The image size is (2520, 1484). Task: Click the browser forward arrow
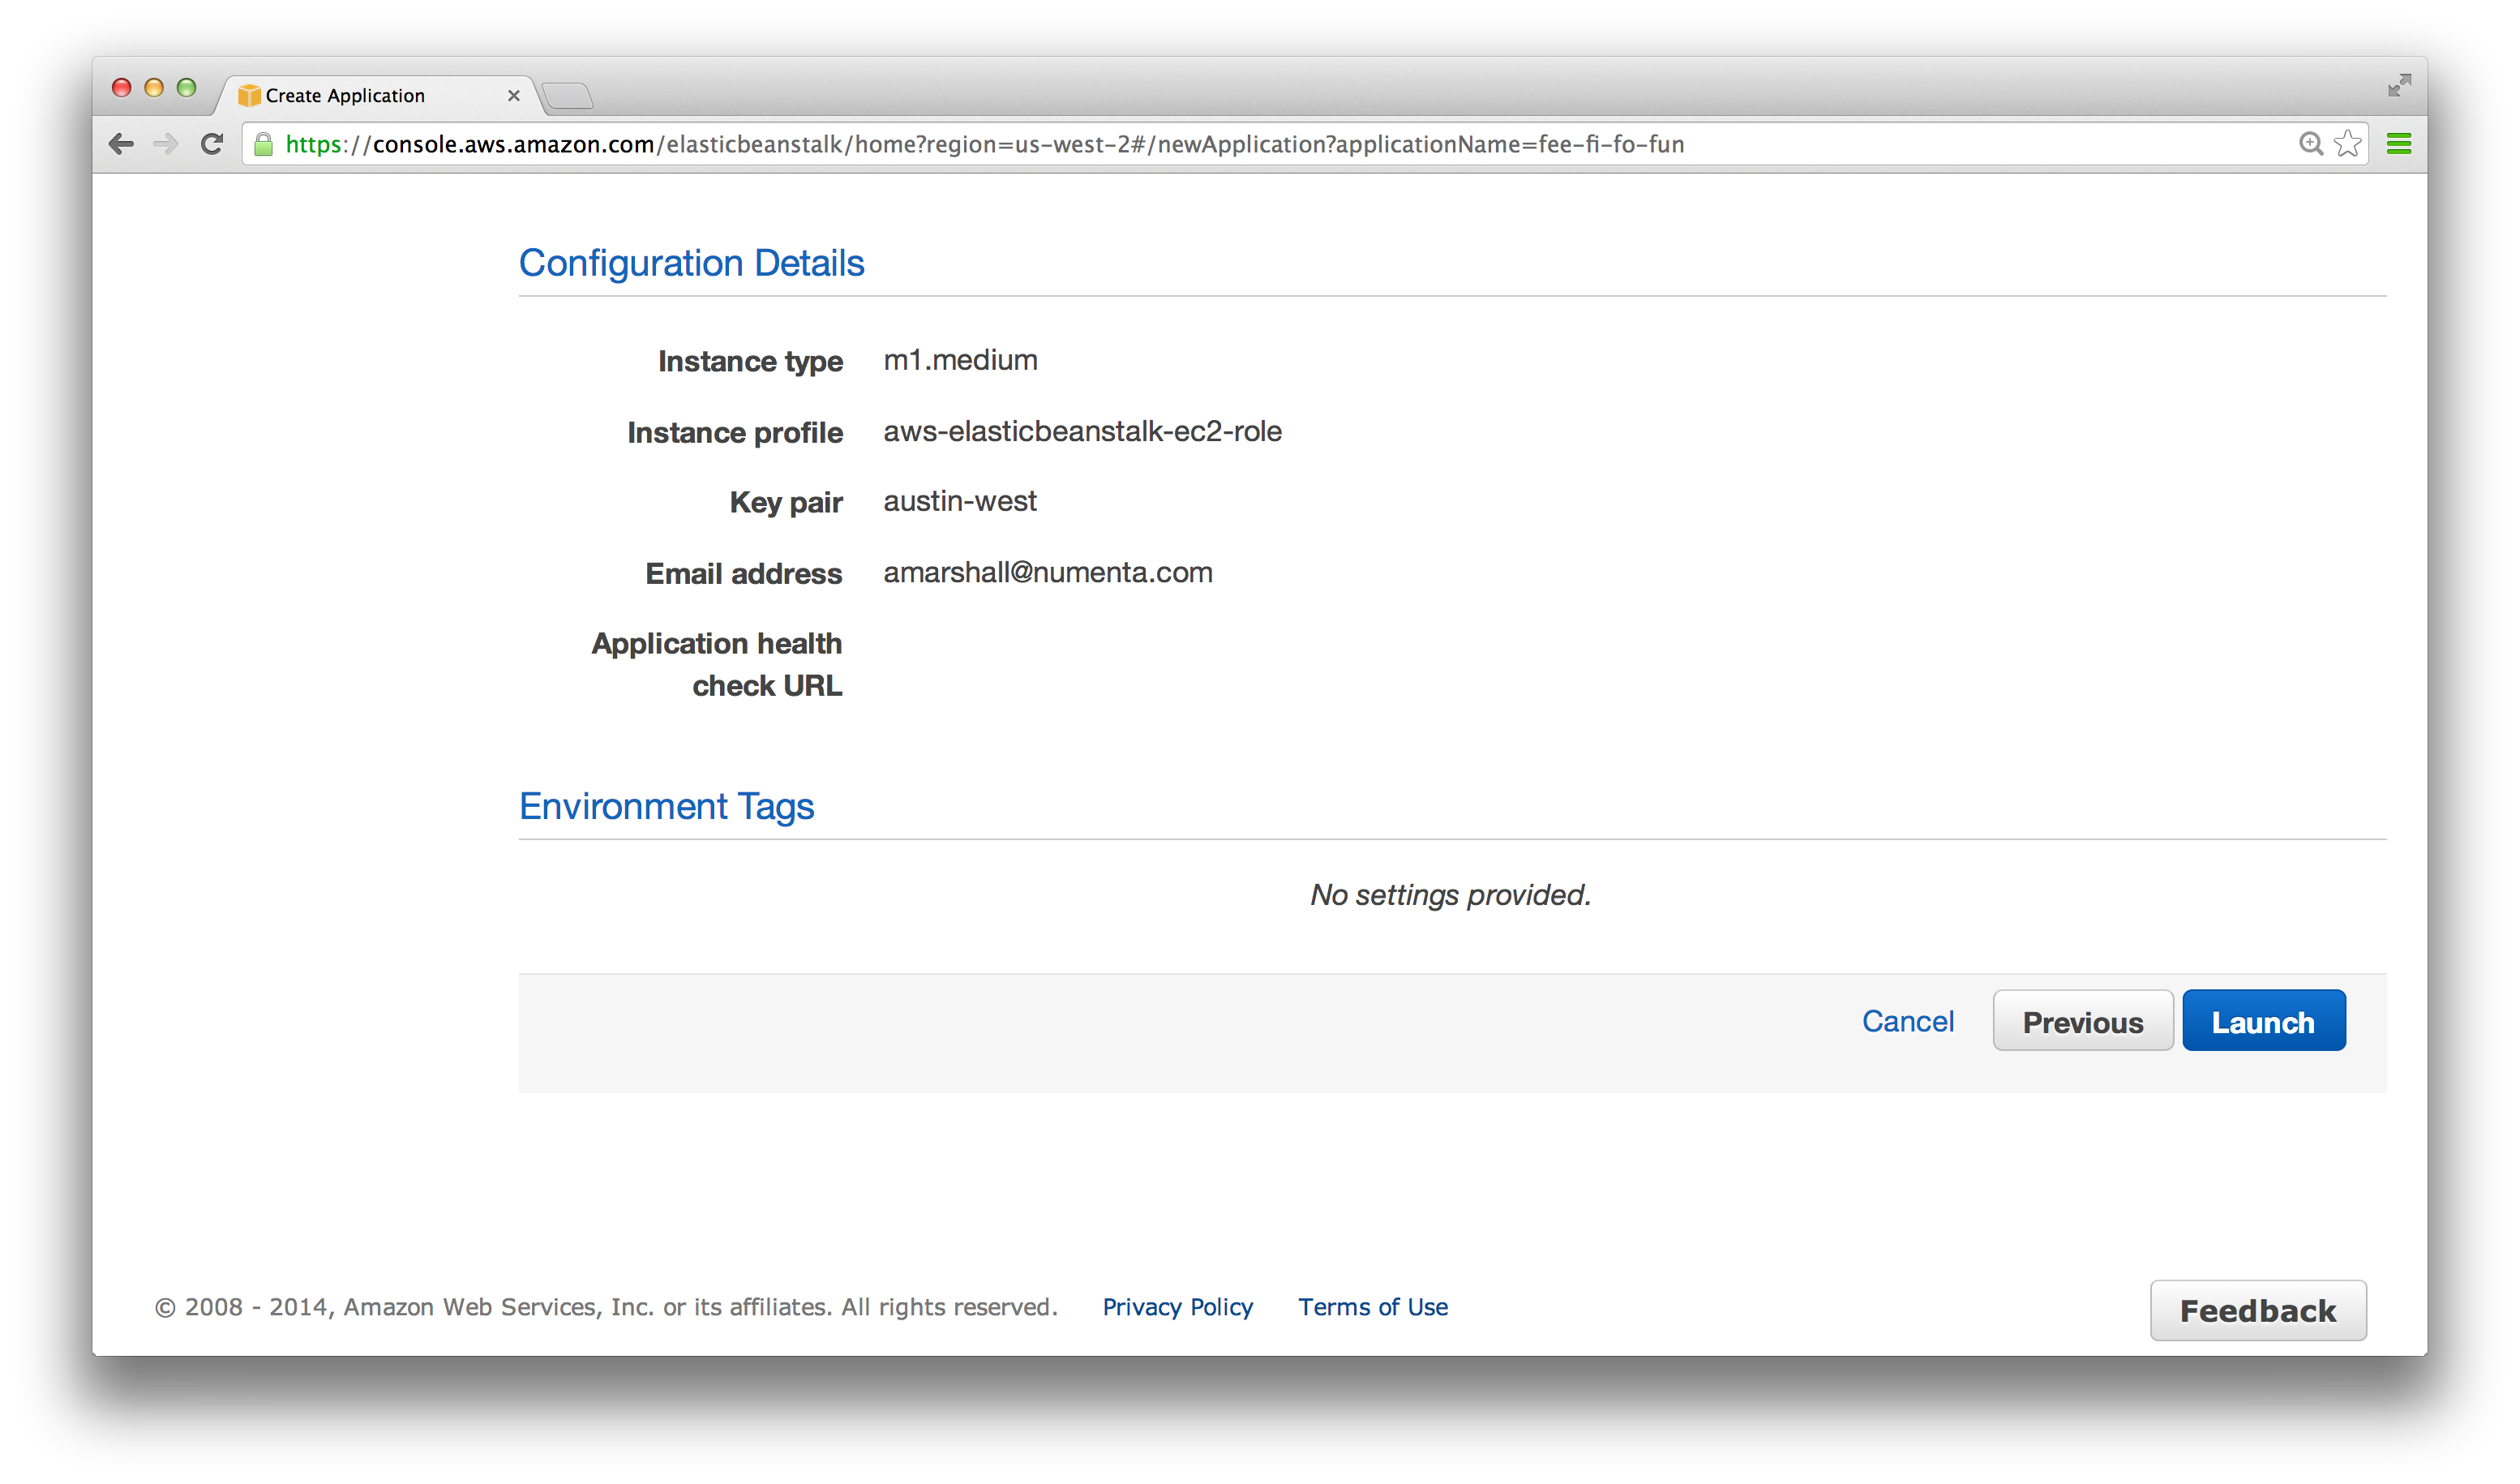point(166,144)
